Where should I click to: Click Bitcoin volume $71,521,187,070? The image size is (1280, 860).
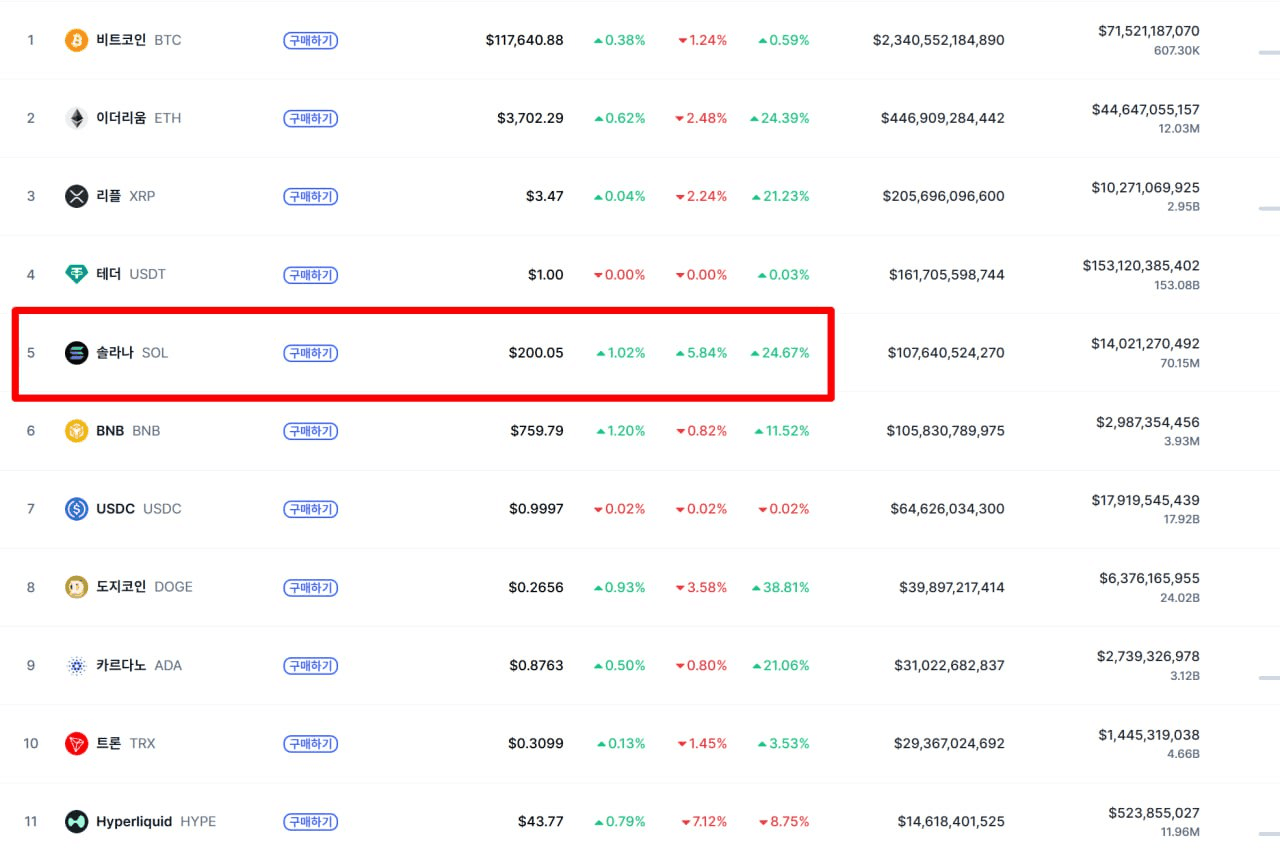pos(1149,31)
